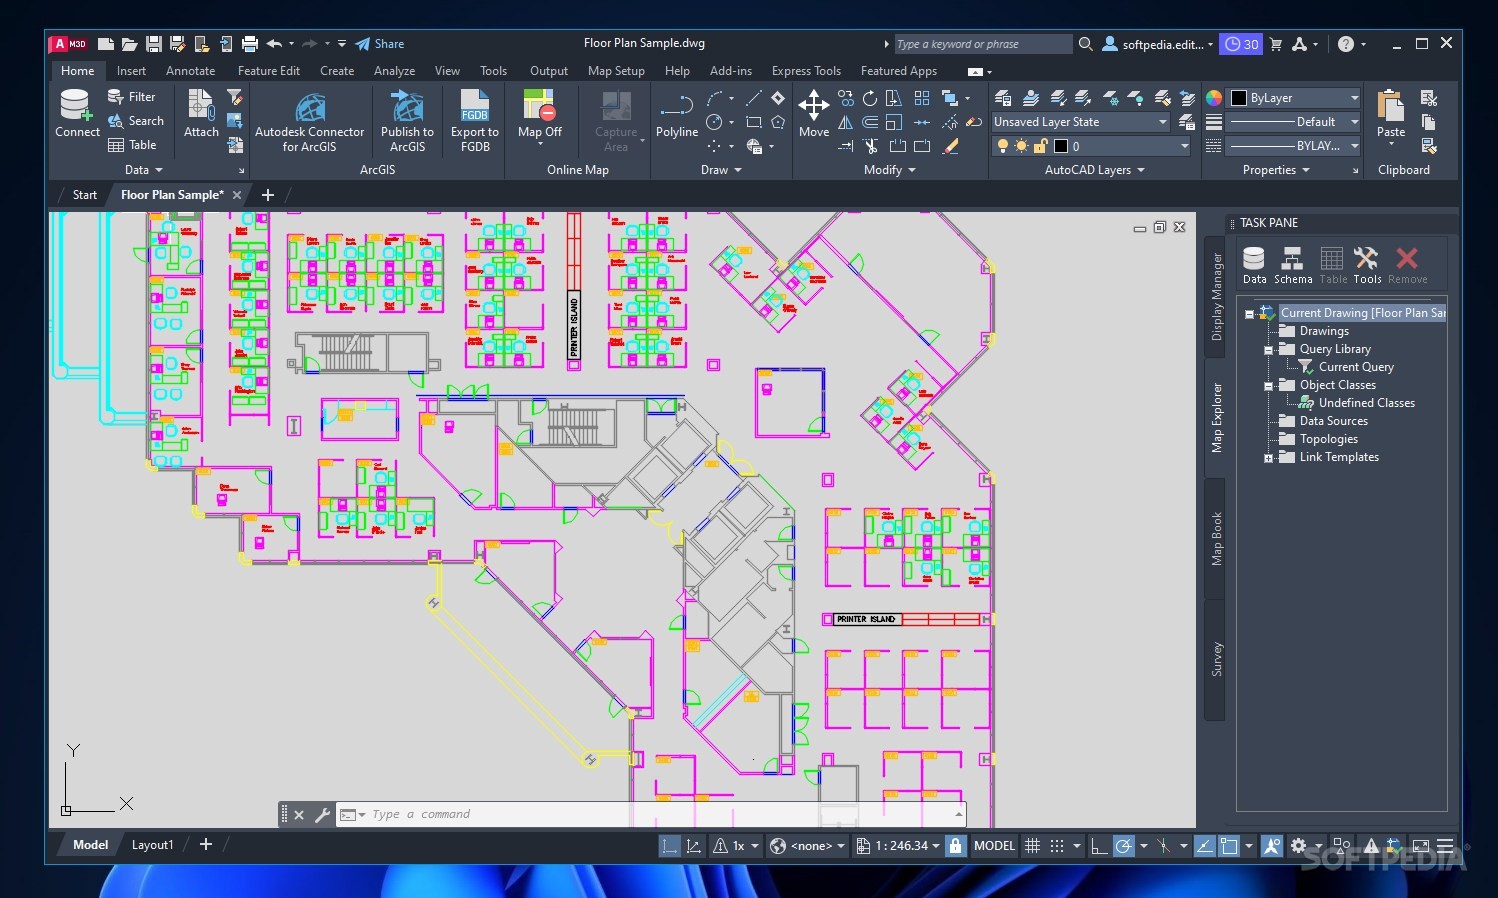Select the Line draw tool

[x=753, y=98]
